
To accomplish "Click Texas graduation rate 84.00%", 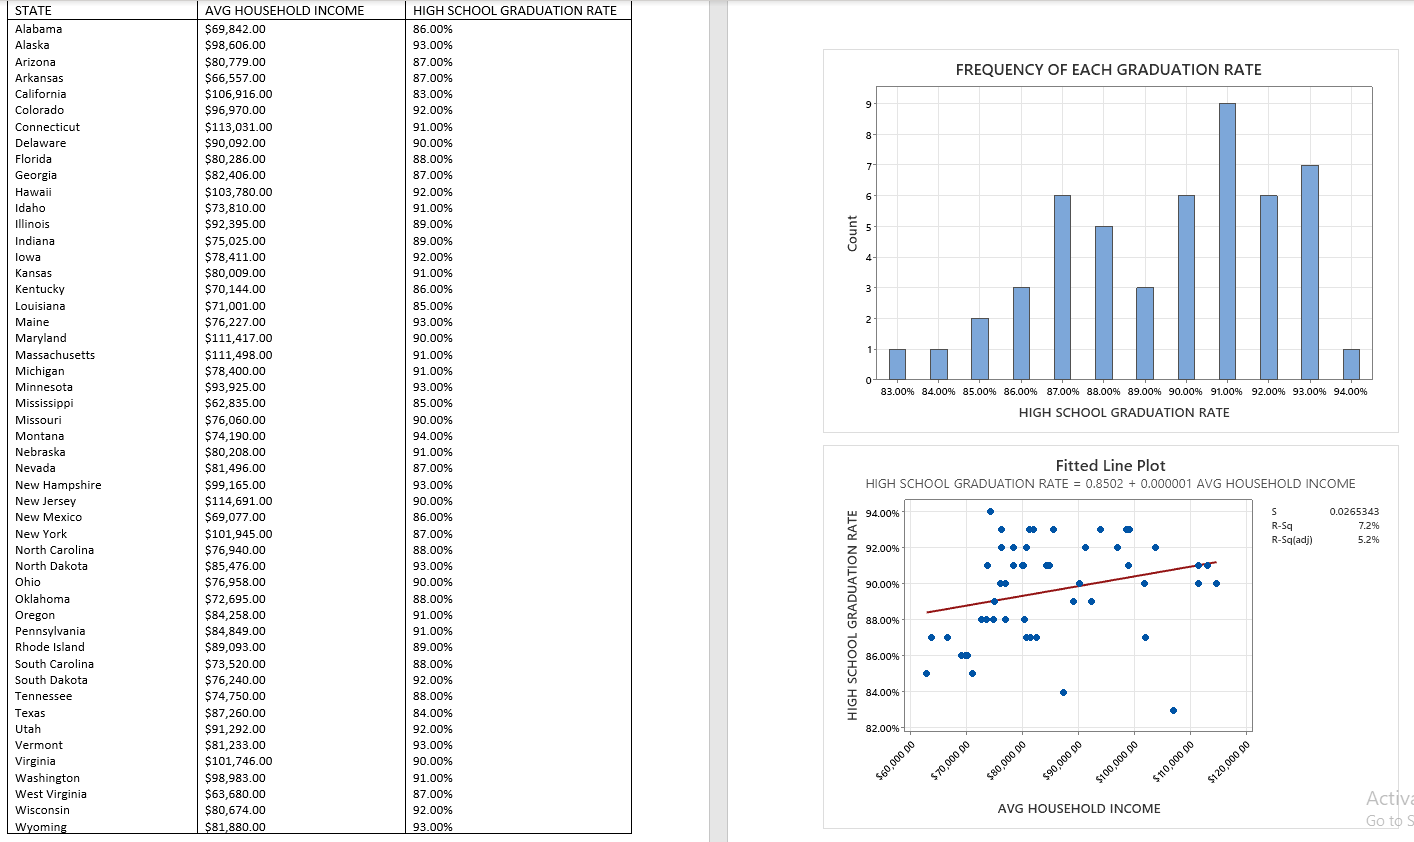I will click(x=433, y=713).
